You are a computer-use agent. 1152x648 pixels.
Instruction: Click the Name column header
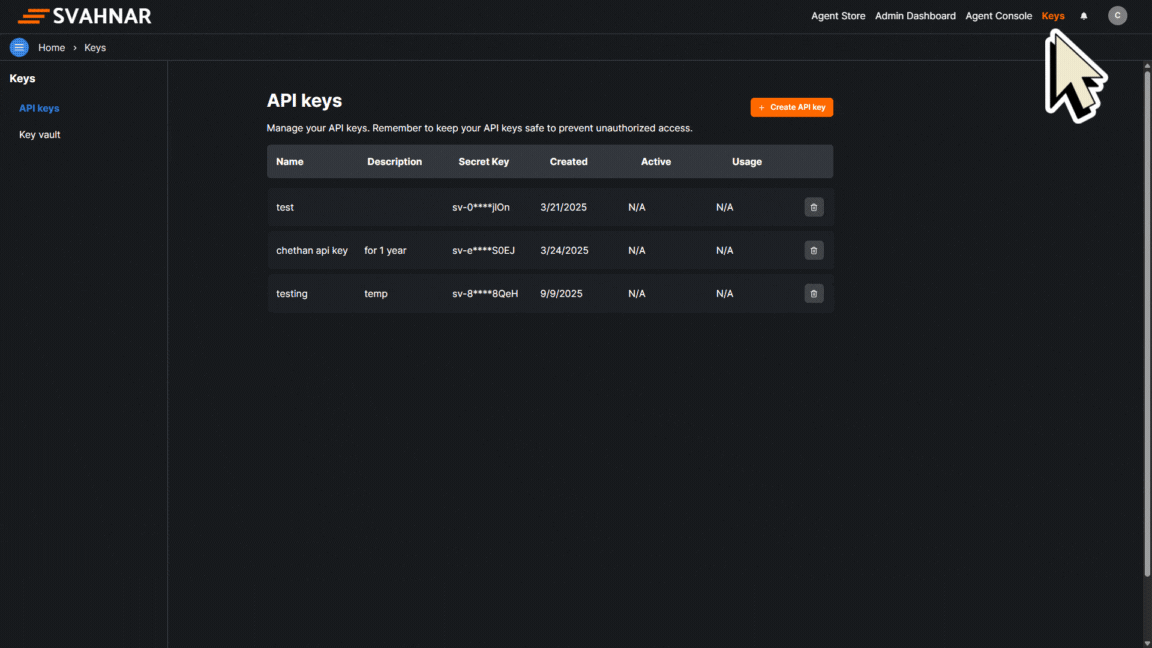290,161
